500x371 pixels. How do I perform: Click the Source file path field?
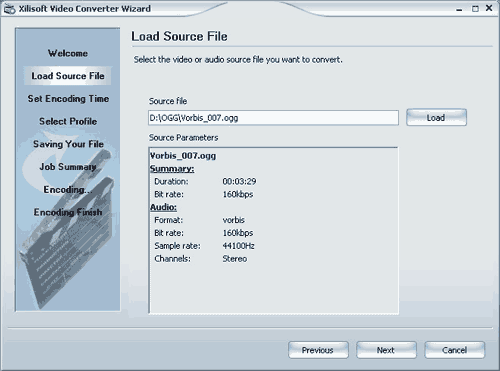click(x=273, y=118)
